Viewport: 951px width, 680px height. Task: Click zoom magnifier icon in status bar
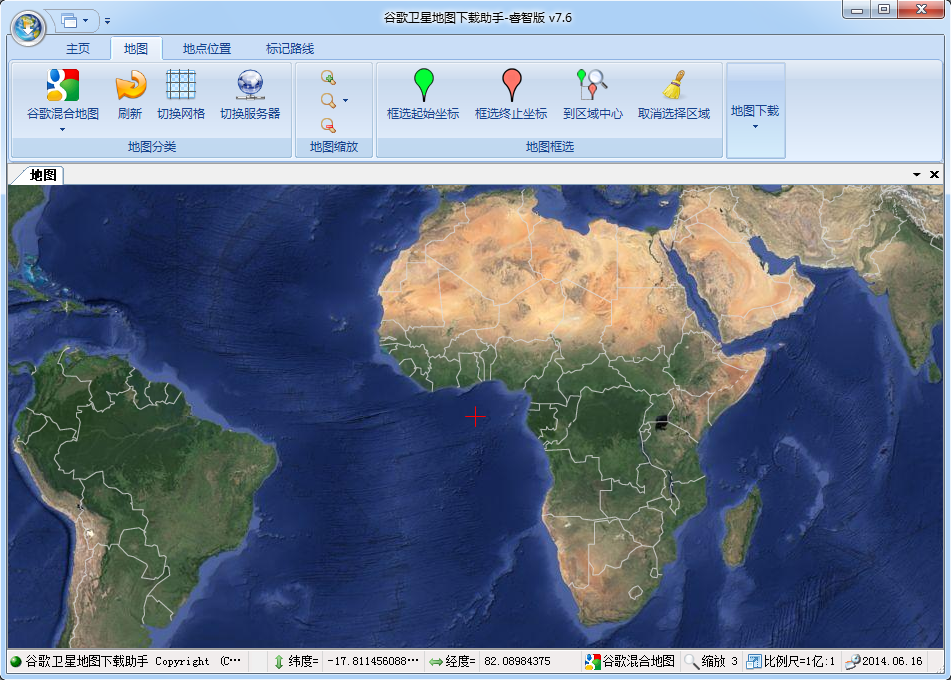pos(691,661)
